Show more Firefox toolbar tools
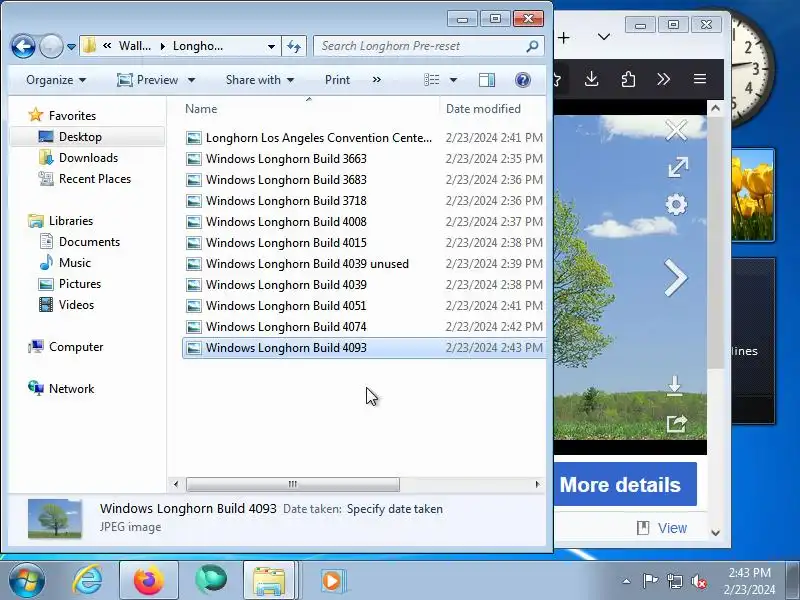 click(x=663, y=79)
